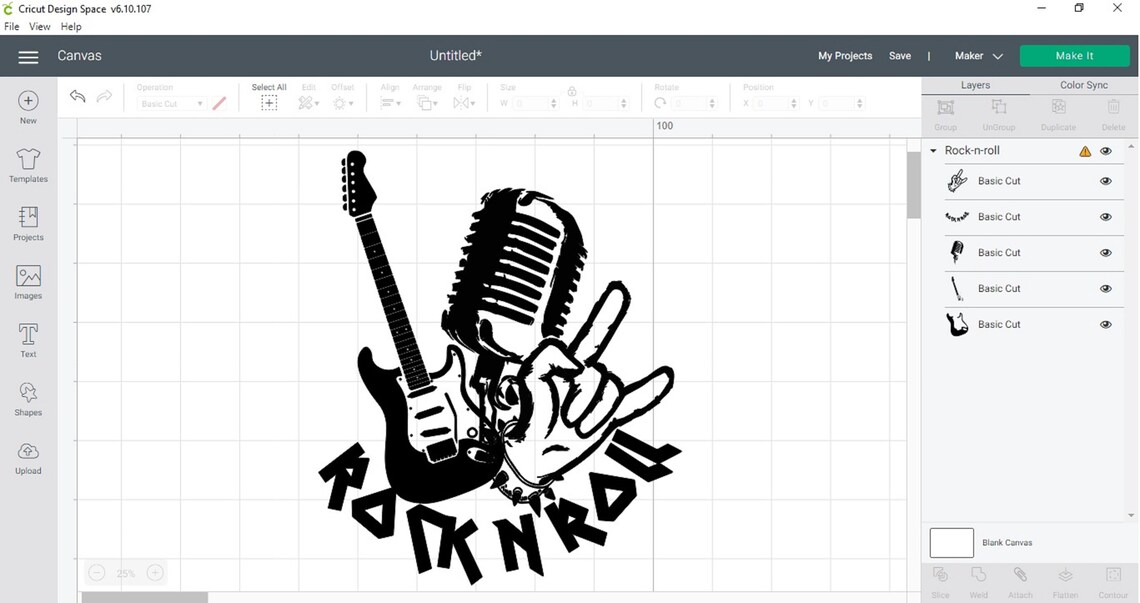Screen dimensions: 1140x603
Task: Toggle visibility of the microphone Basic Cut layer
Action: [x=1106, y=253]
